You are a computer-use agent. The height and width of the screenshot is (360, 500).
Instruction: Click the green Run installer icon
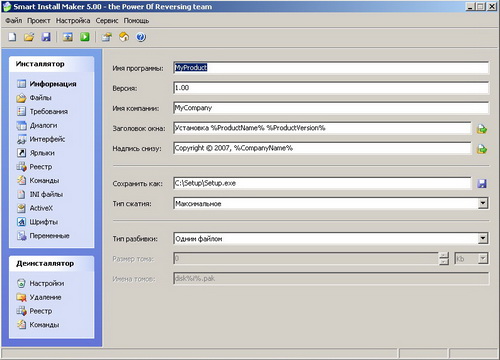click(85, 37)
